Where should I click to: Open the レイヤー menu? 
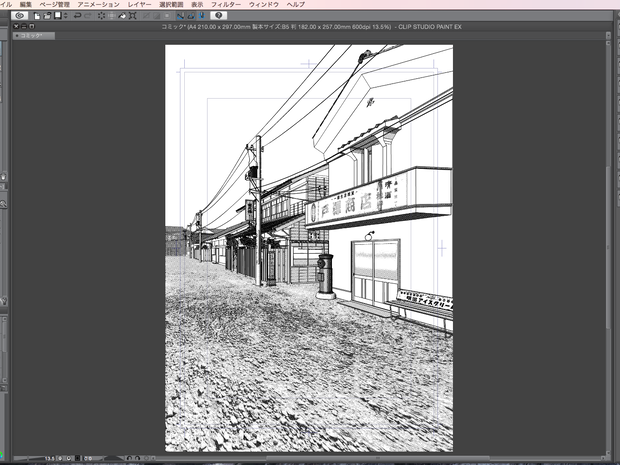pos(139,4)
